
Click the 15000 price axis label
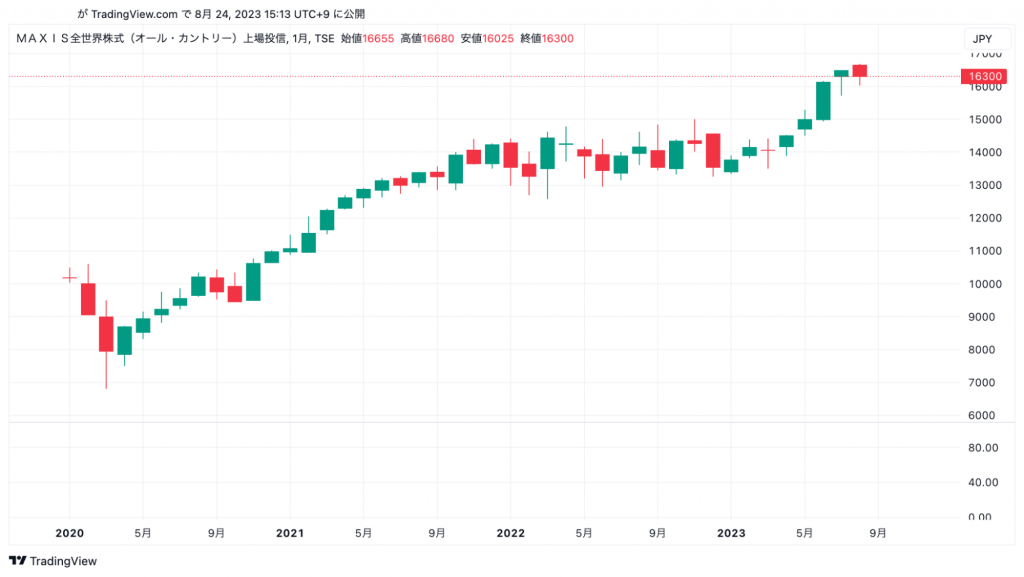click(x=985, y=119)
